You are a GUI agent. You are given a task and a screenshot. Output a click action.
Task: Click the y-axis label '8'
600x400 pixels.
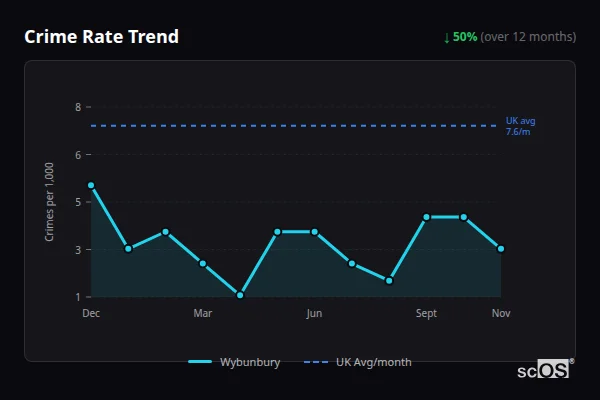78,107
